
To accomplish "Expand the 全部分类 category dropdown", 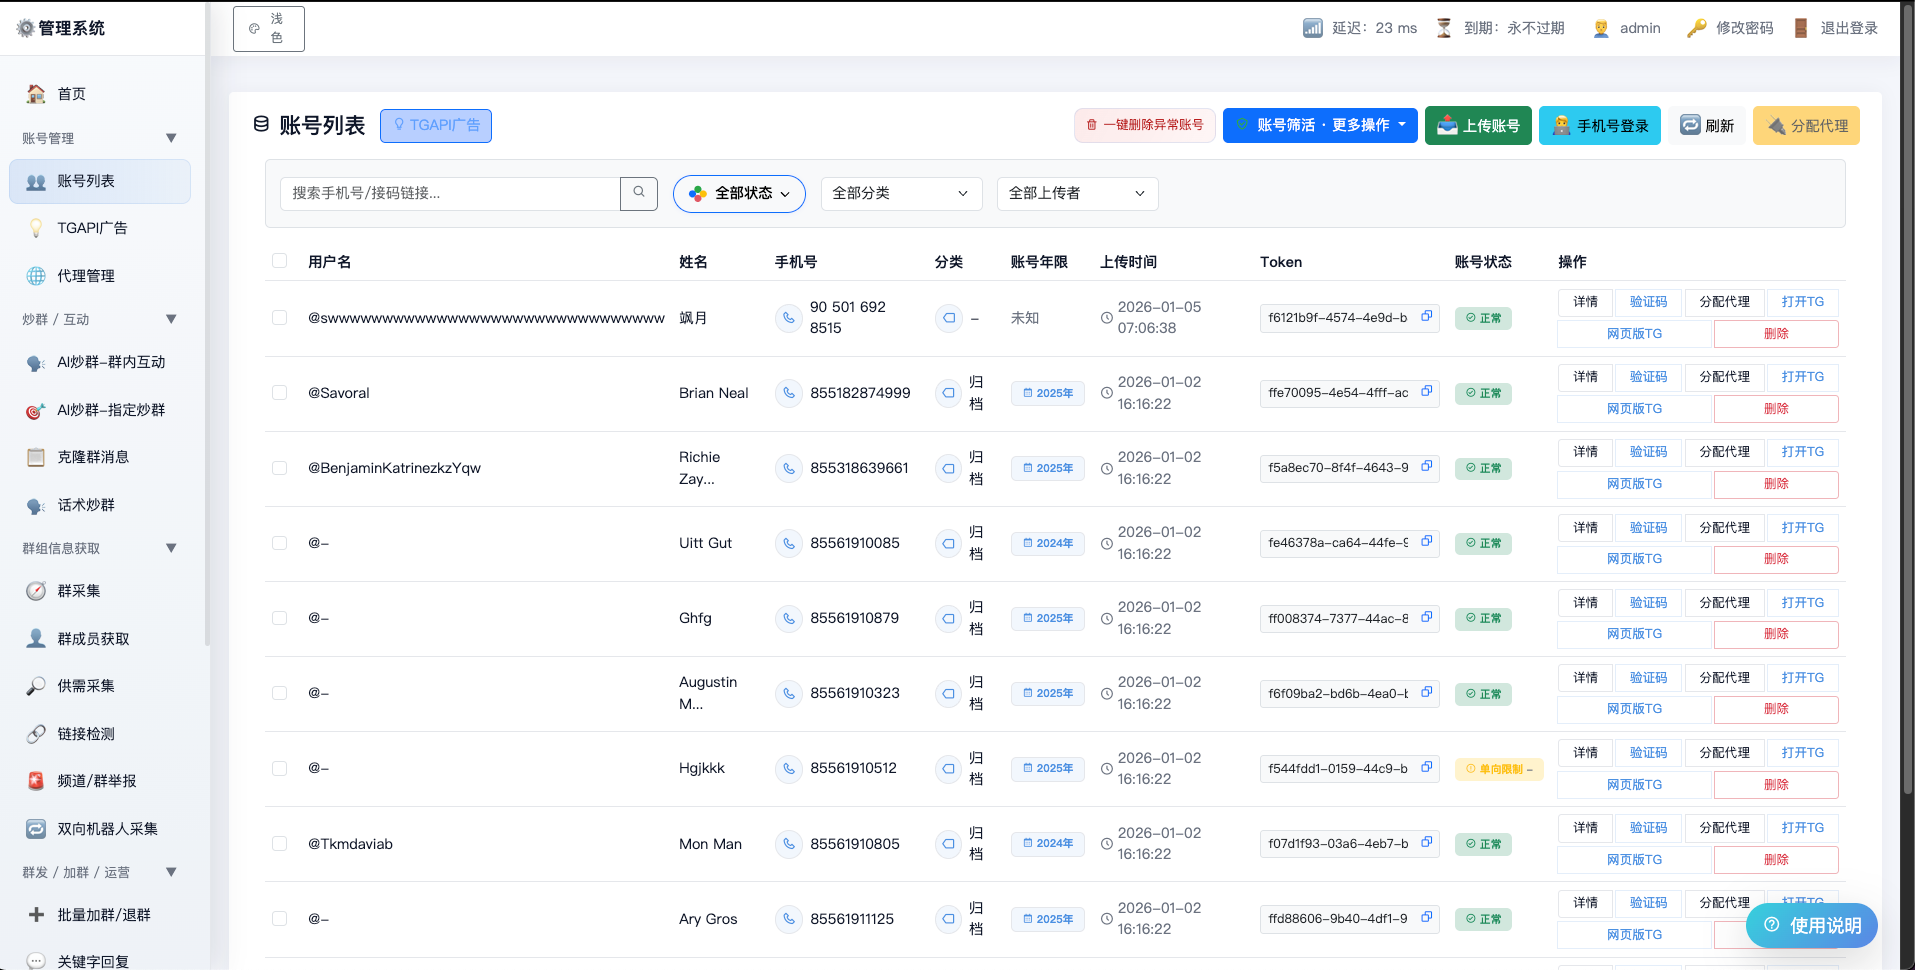I will pyautogui.click(x=901, y=194).
